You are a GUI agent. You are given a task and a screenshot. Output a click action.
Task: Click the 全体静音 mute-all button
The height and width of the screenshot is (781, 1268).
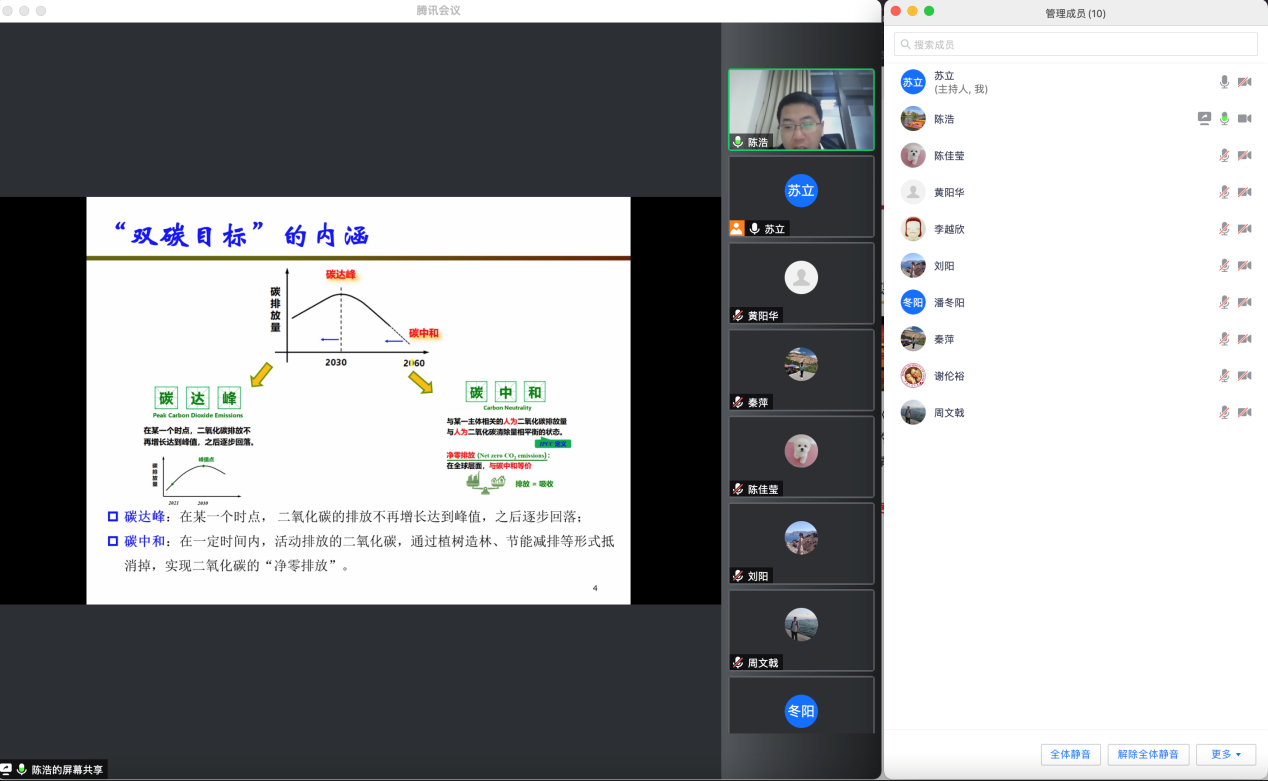(x=1071, y=754)
